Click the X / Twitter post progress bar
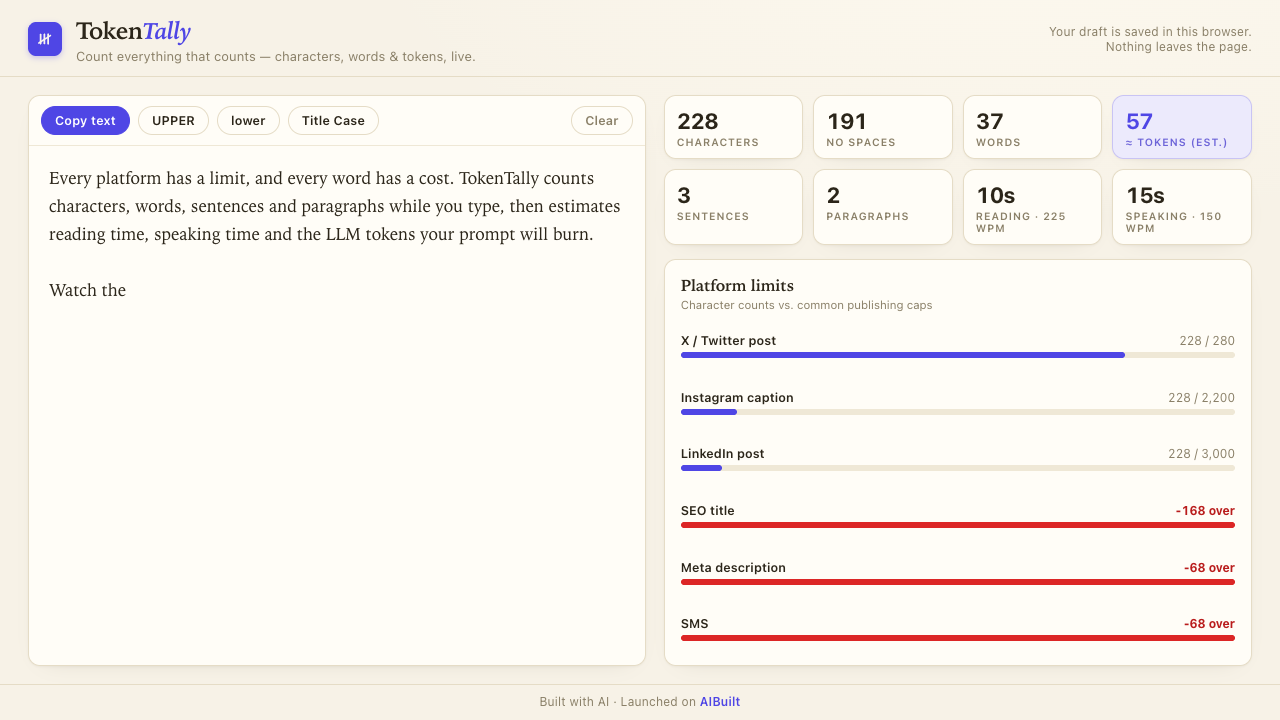1280x720 pixels. click(x=958, y=355)
